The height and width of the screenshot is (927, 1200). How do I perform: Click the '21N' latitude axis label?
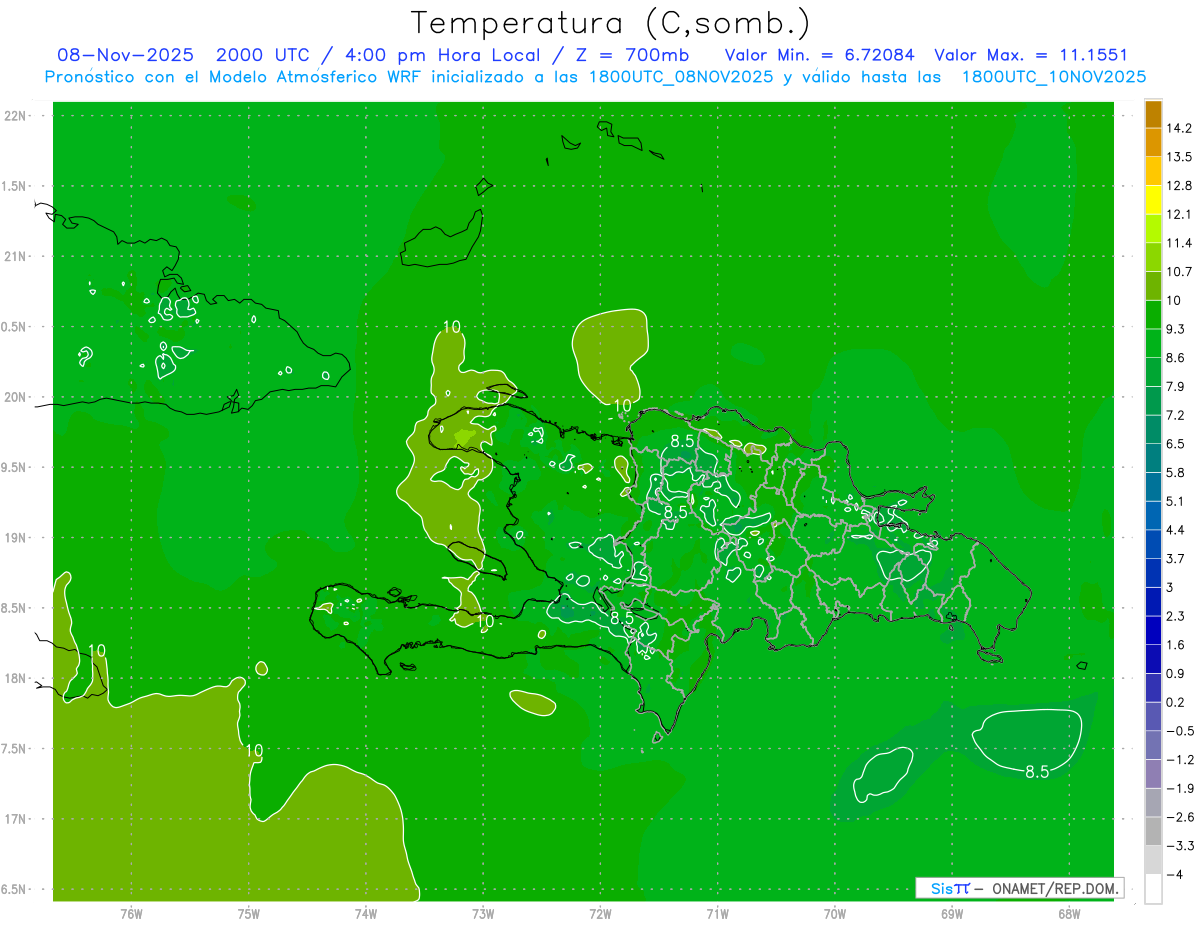[x=16, y=256]
